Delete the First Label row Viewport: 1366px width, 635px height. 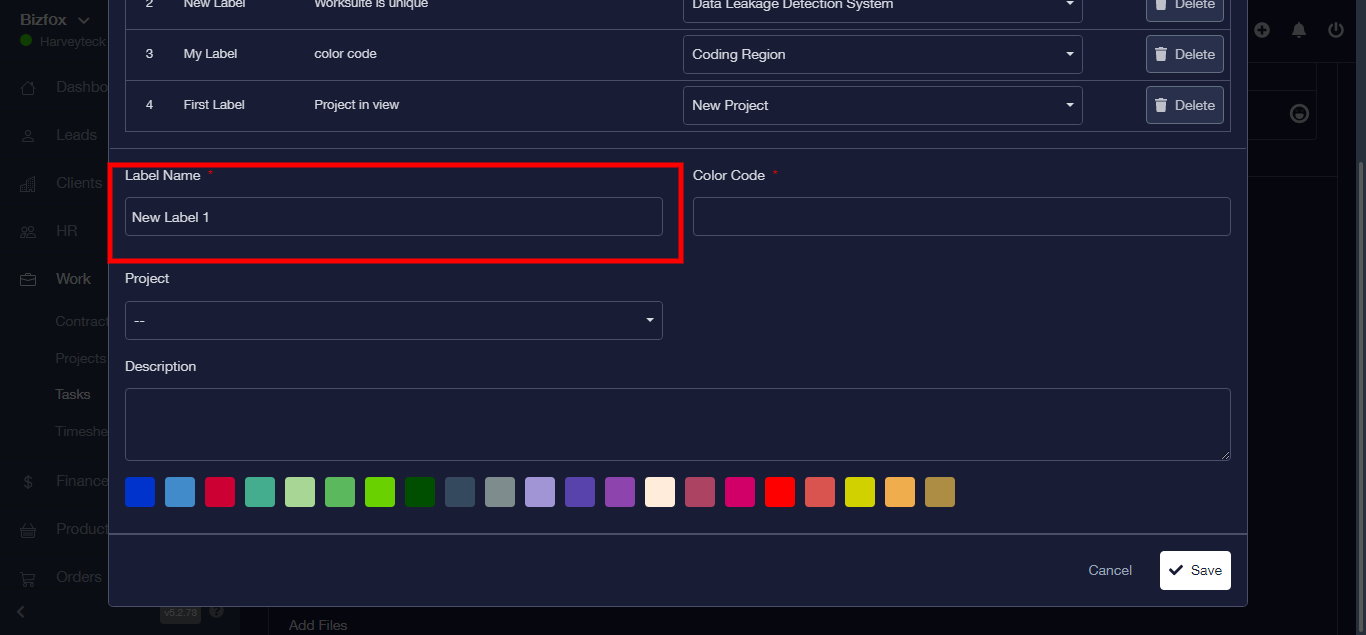pos(1184,105)
